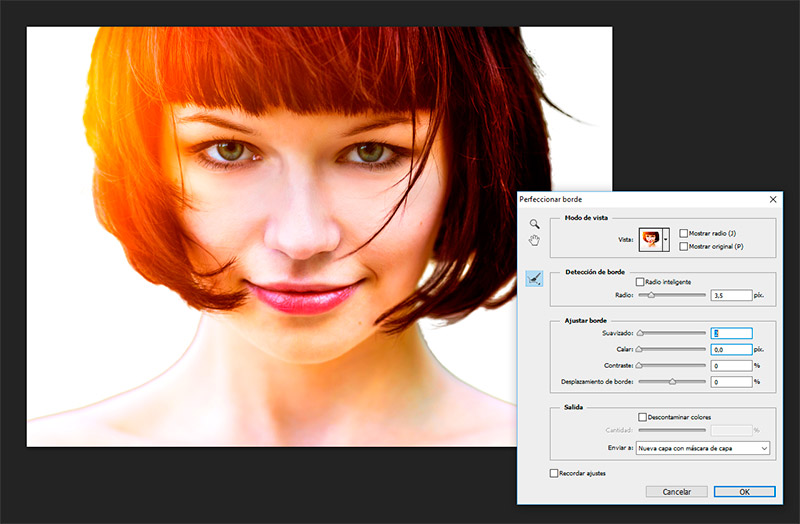Click the Suavizado slider
Viewport: 800px width, 524px height.
point(671,333)
